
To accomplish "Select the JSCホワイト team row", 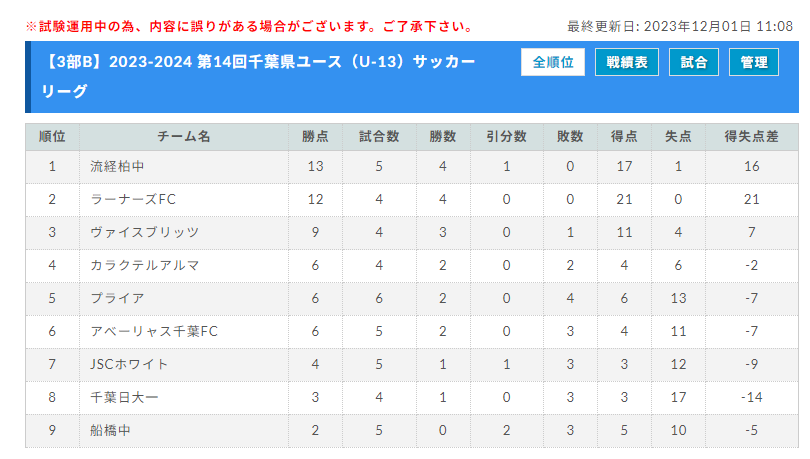I will (x=412, y=365).
